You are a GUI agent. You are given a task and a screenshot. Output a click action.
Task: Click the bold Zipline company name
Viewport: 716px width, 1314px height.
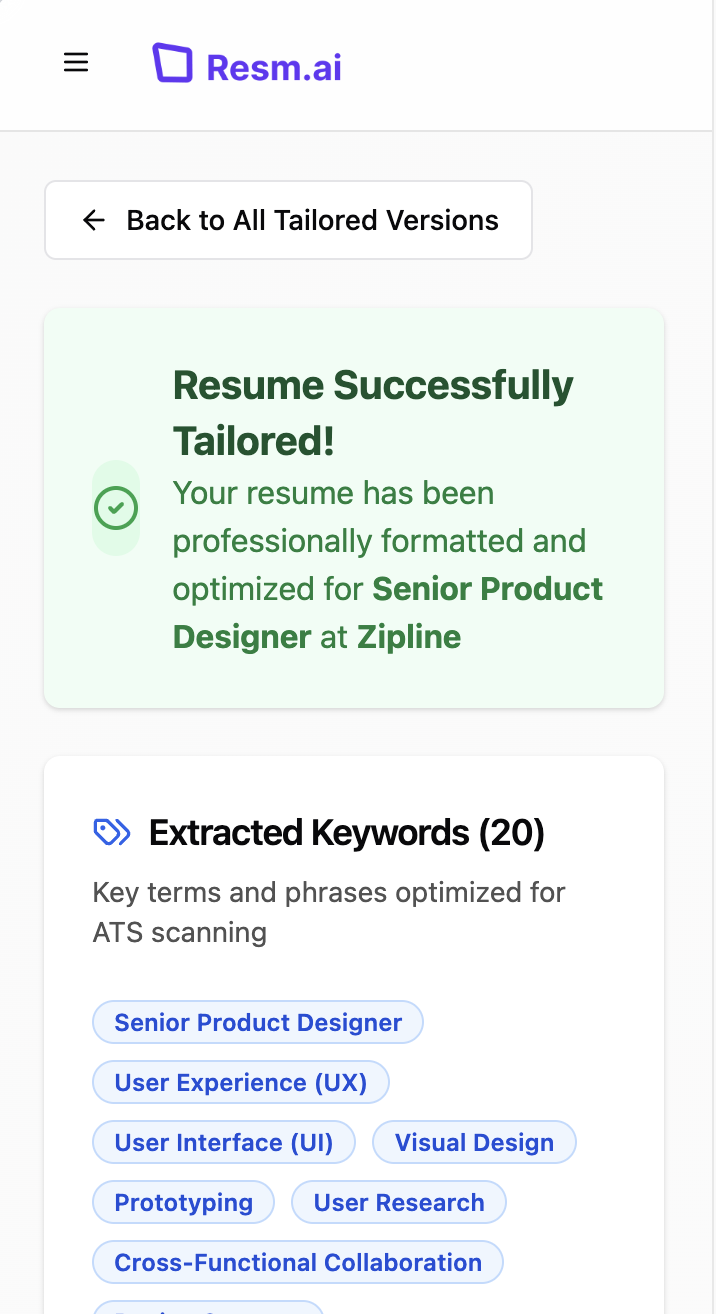point(409,637)
